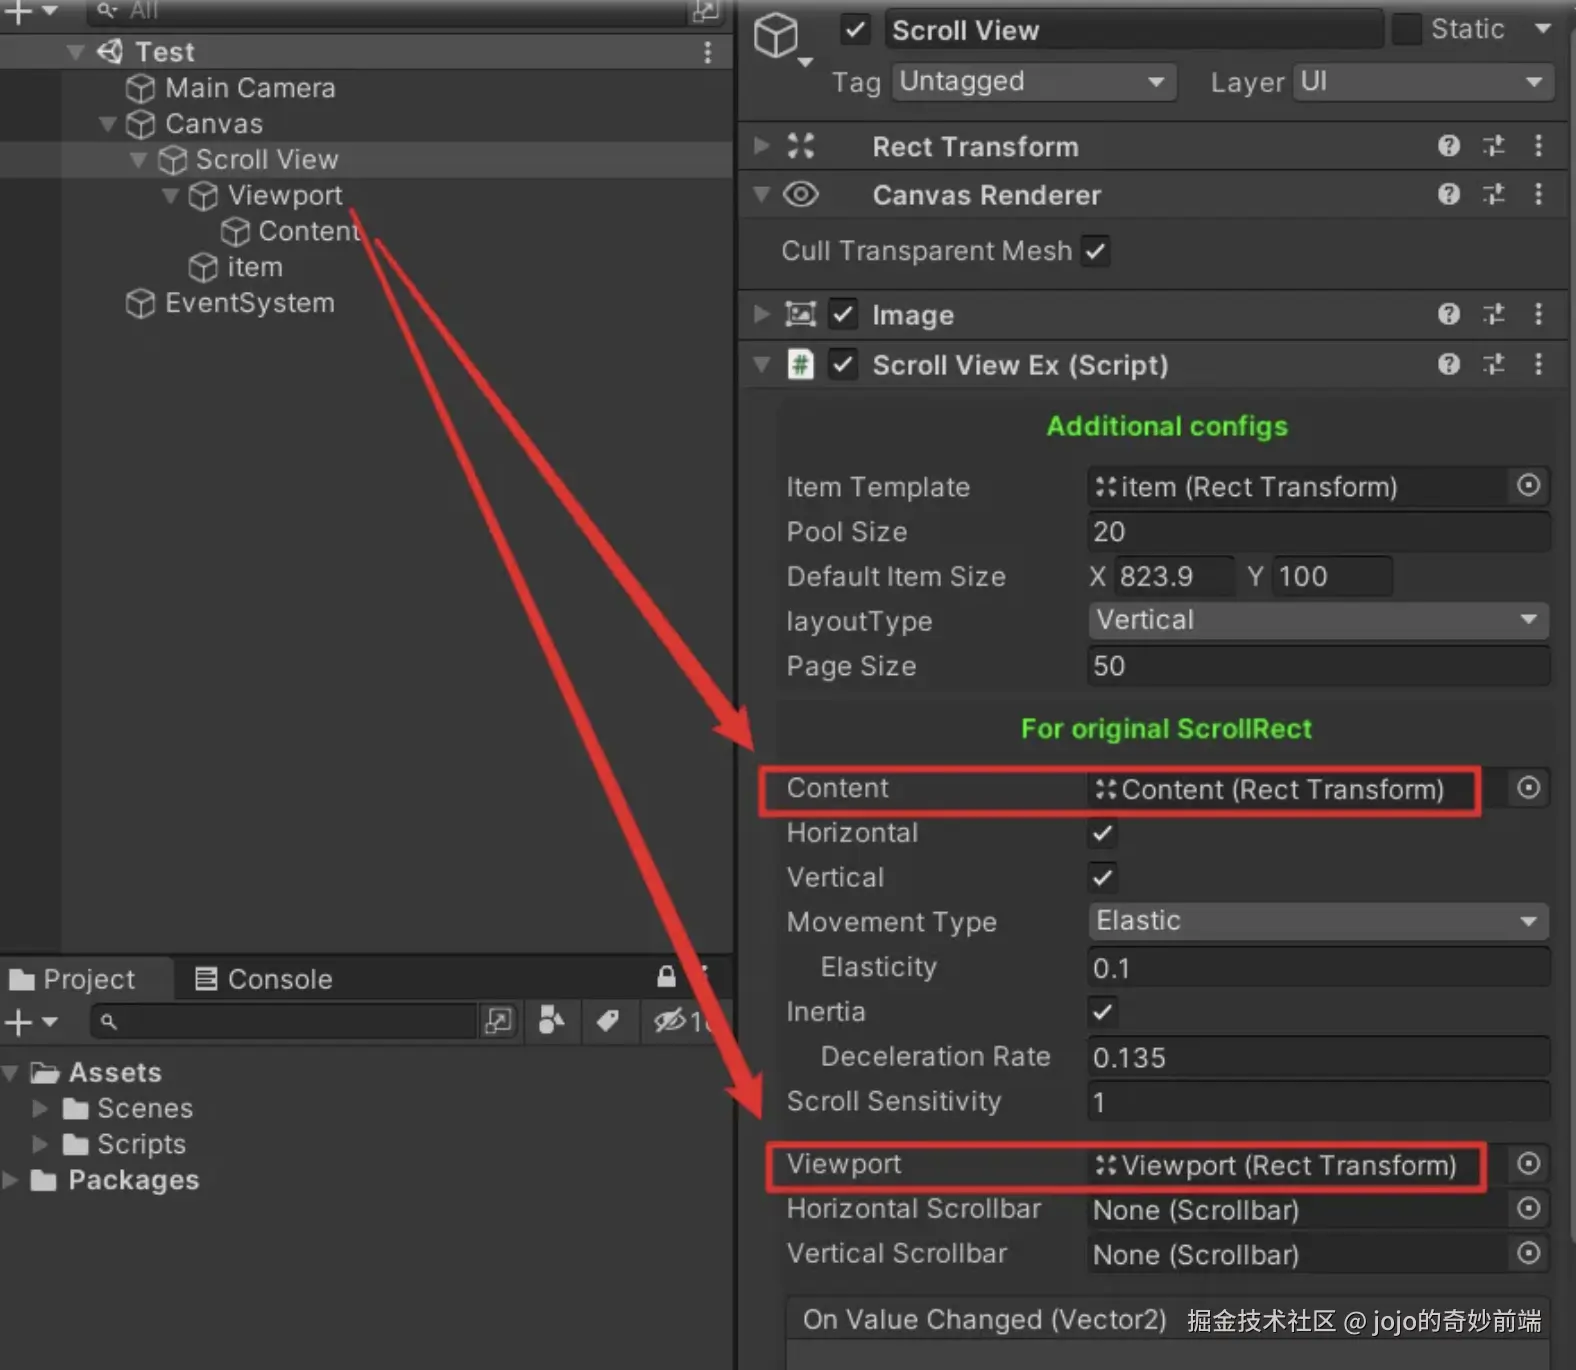The height and width of the screenshot is (1370, 1576).
Task: Open object picker for Horizontal Scrollbar
Action: [x=1528, y=1208]
